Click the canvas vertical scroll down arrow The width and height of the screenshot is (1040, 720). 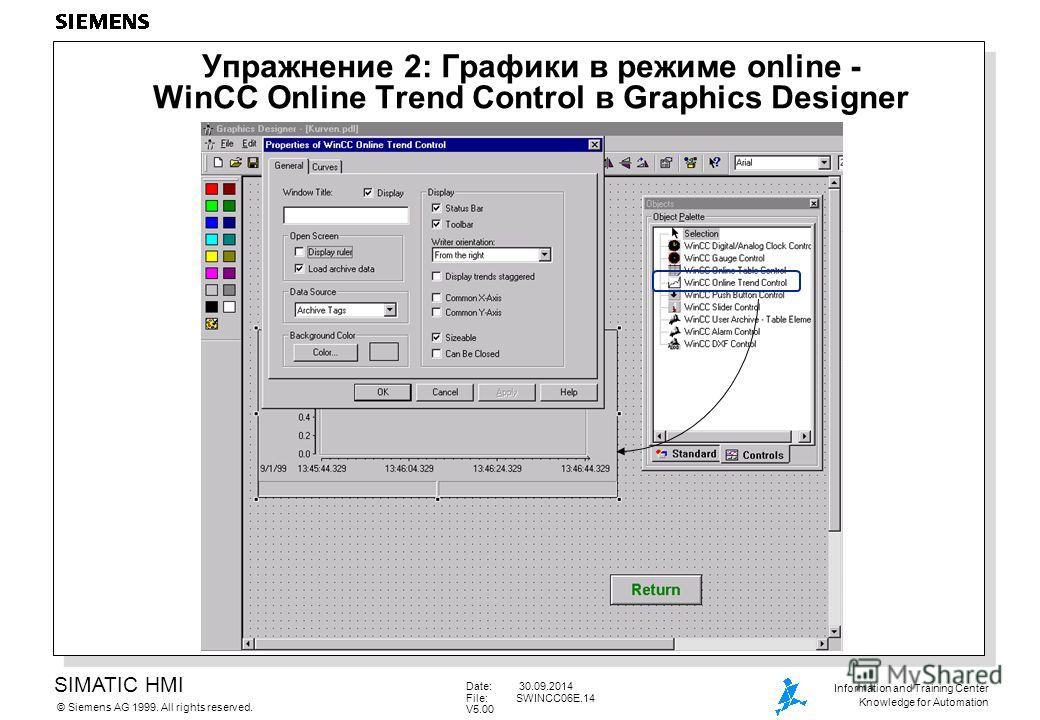[x=834, y=631]
